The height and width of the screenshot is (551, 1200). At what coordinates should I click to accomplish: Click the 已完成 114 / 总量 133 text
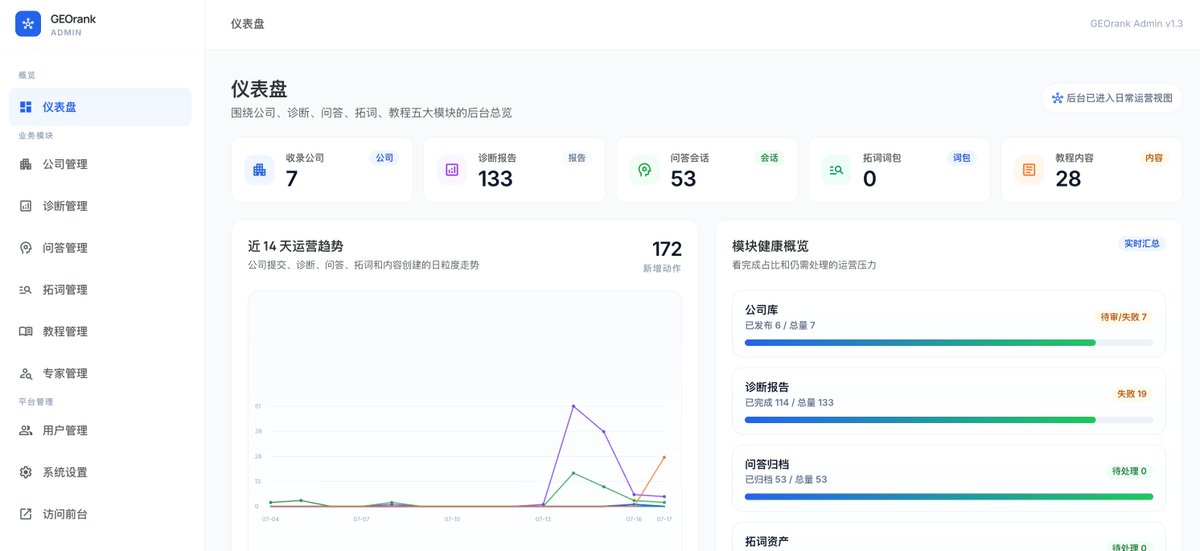coord(789,403)
